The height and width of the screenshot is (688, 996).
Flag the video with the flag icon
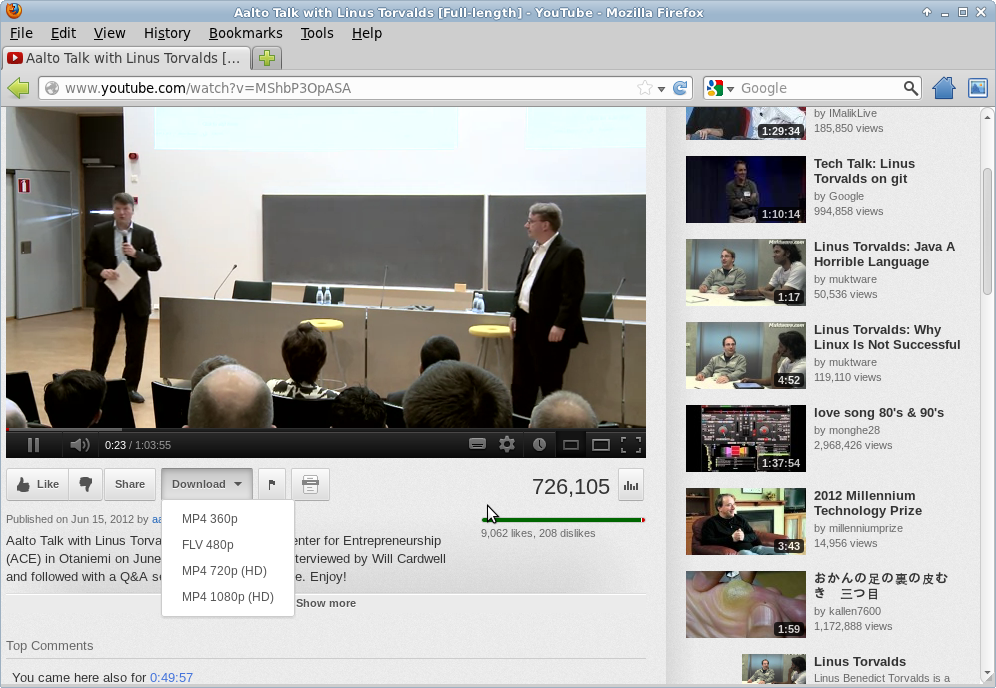coord(272,484)
